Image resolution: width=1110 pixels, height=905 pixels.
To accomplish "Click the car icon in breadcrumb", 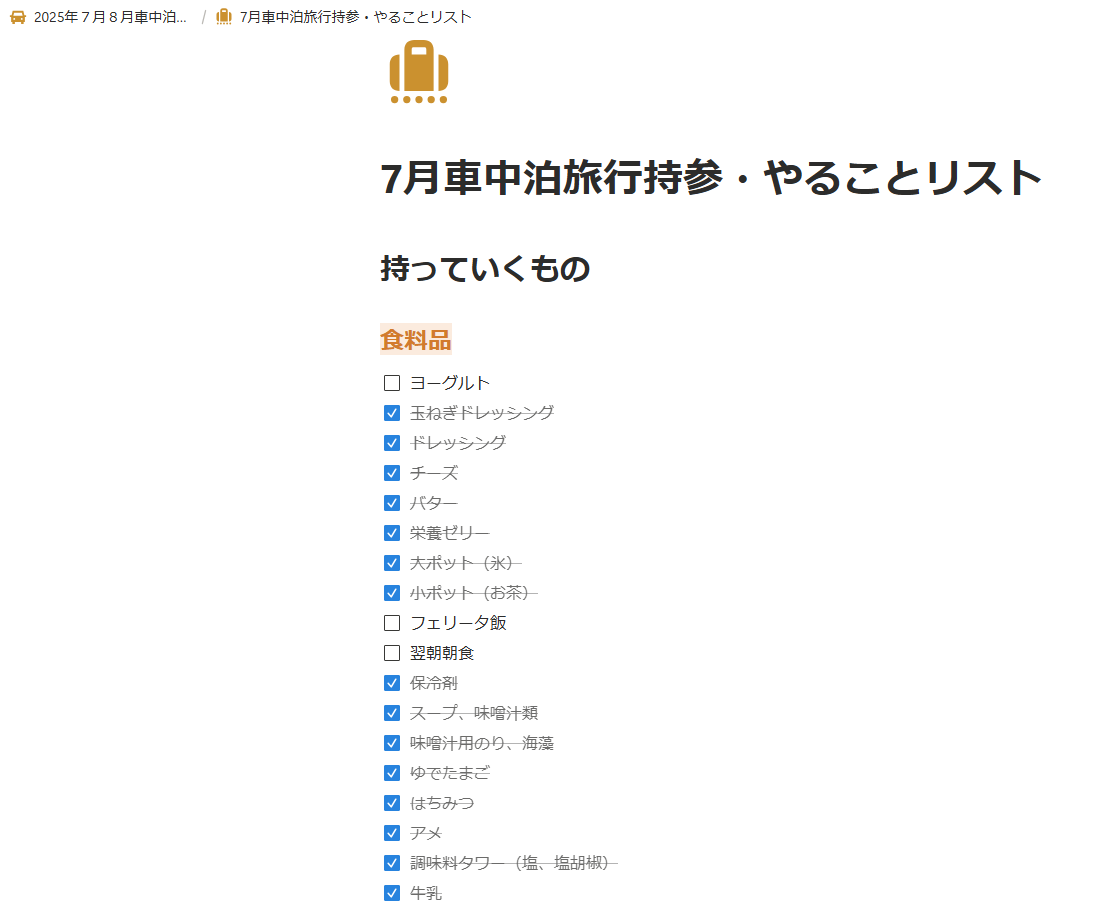I will [18, 17].
